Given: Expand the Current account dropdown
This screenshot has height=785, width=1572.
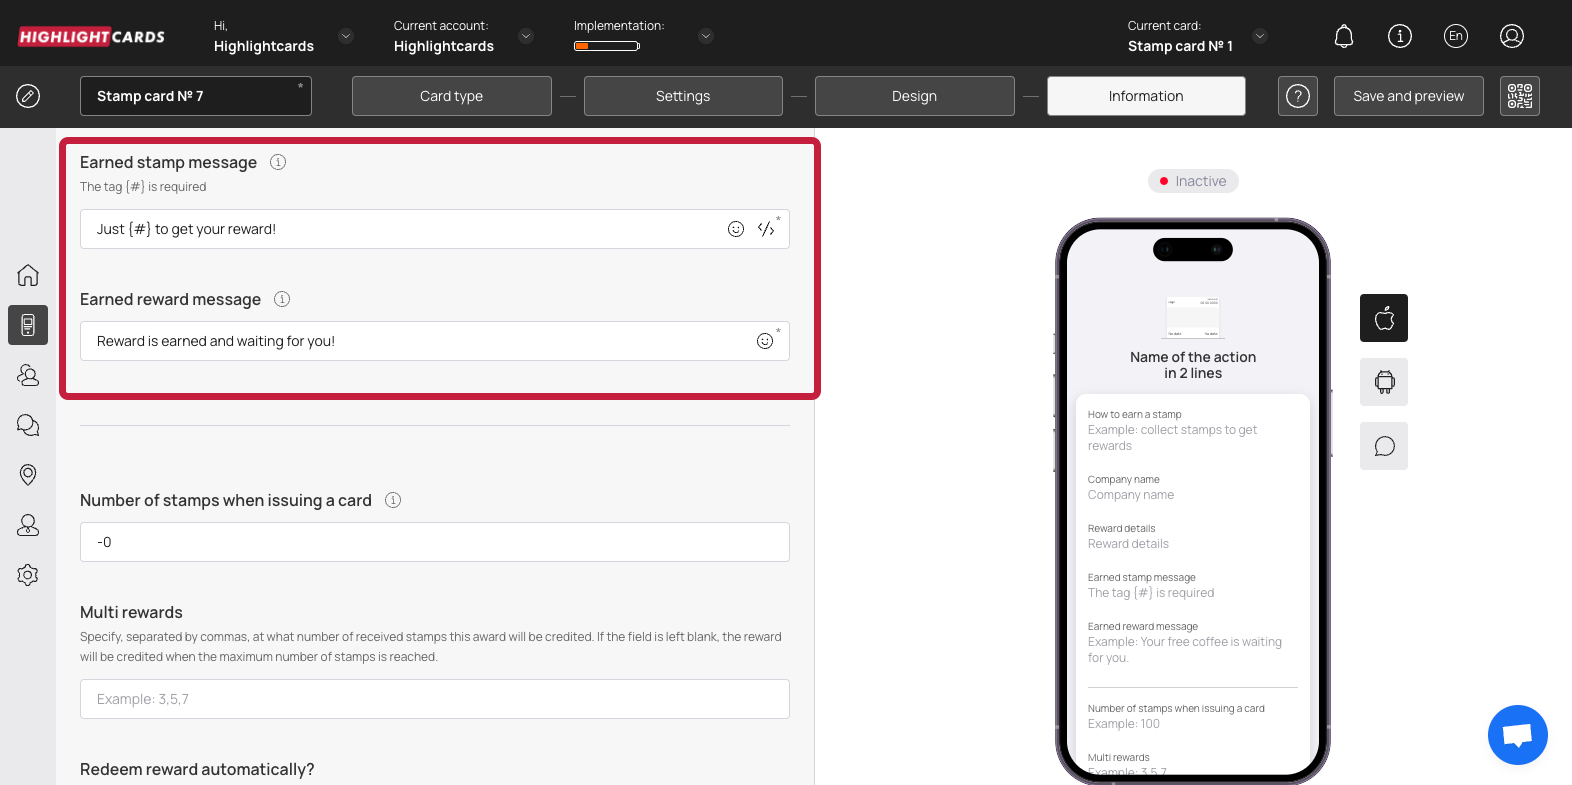Looking at the screenshot, I should pyautogui.click(x=526, y=37).
